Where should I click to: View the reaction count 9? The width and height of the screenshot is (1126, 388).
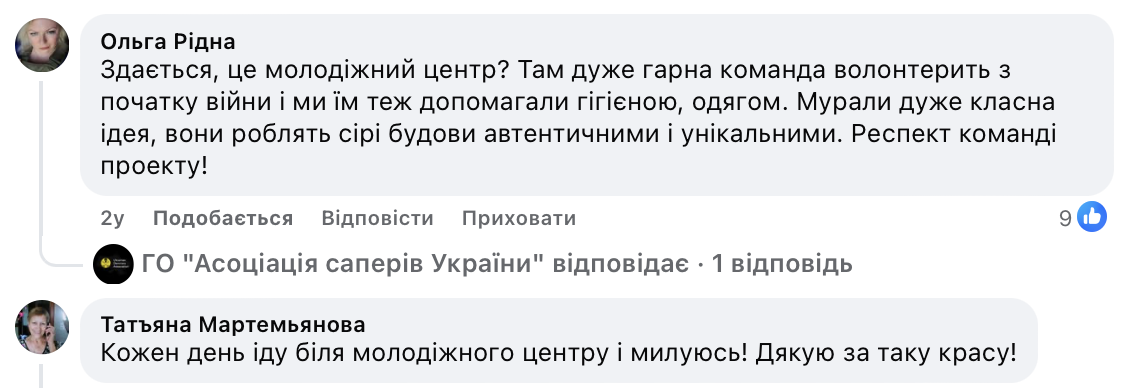coord(1066,218)
